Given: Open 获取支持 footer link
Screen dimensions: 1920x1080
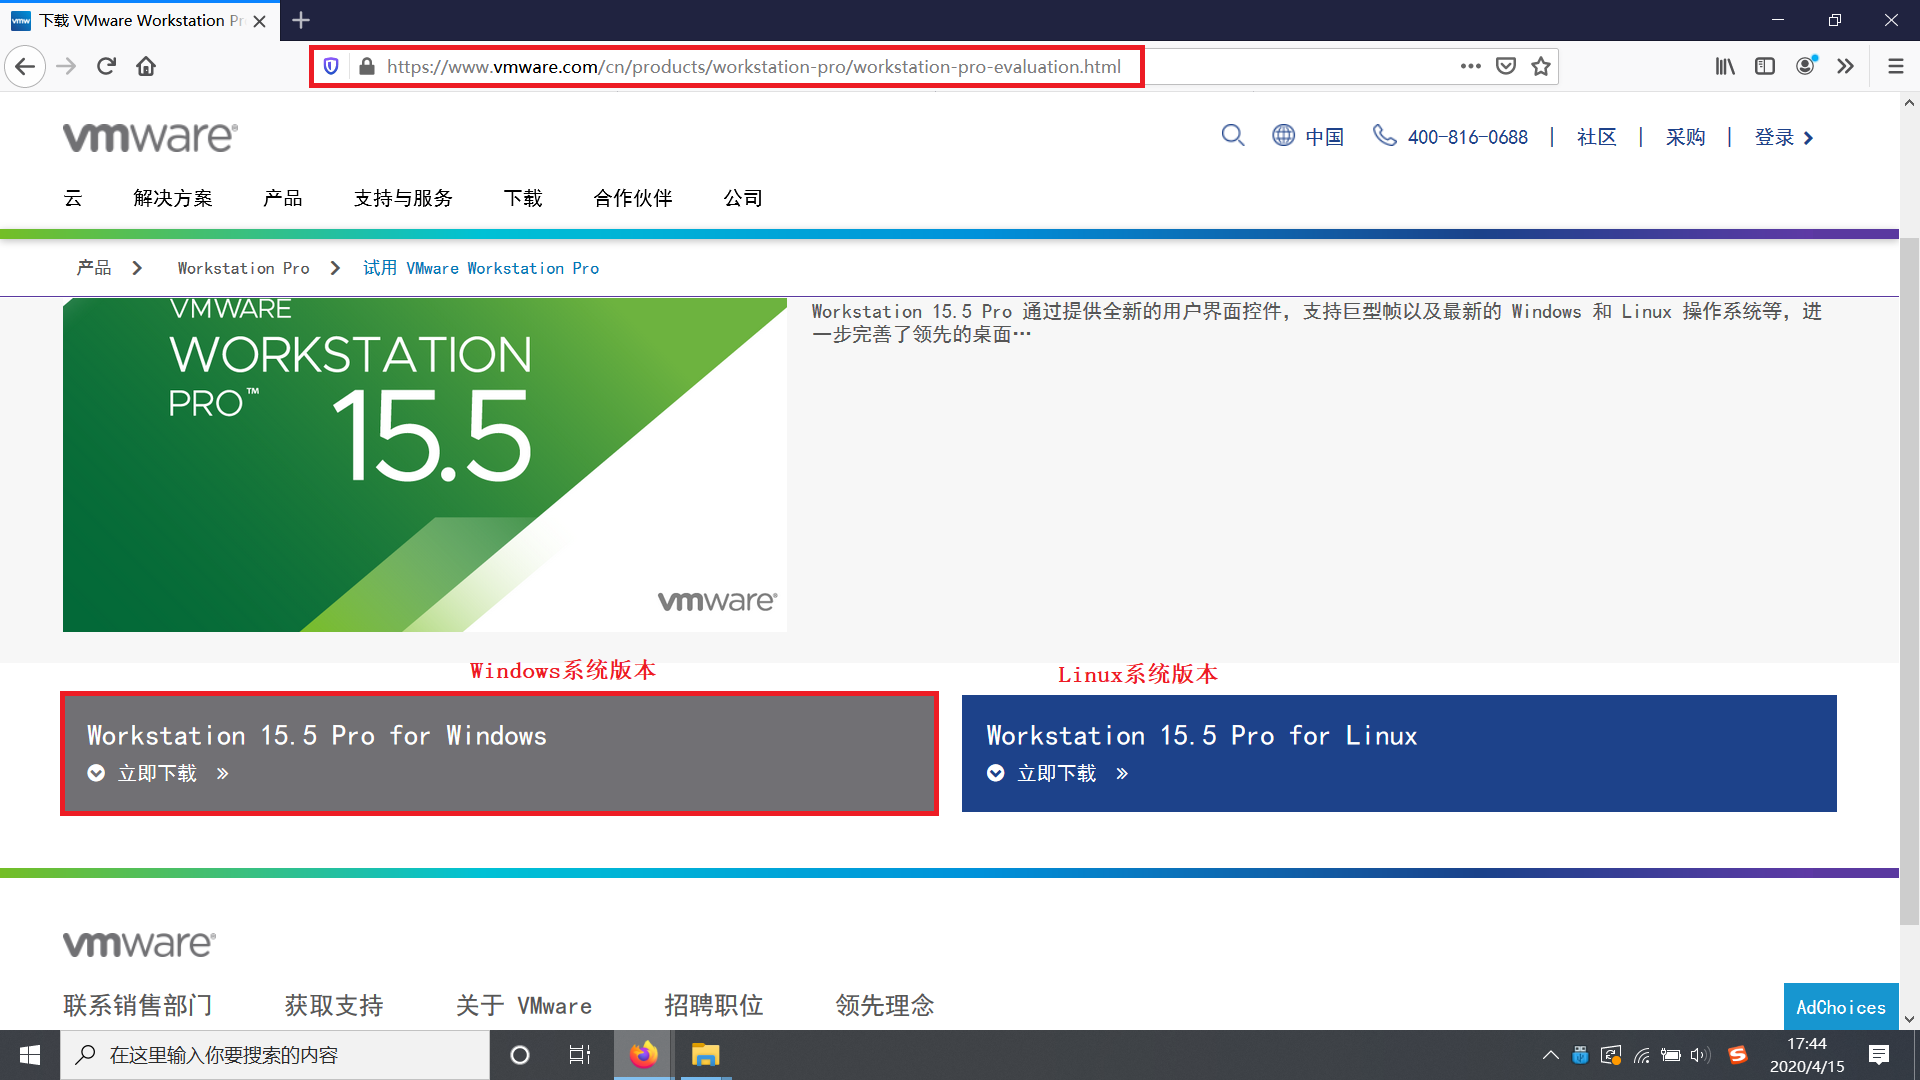Looking at the screenshot, I should click(334, 1005).
